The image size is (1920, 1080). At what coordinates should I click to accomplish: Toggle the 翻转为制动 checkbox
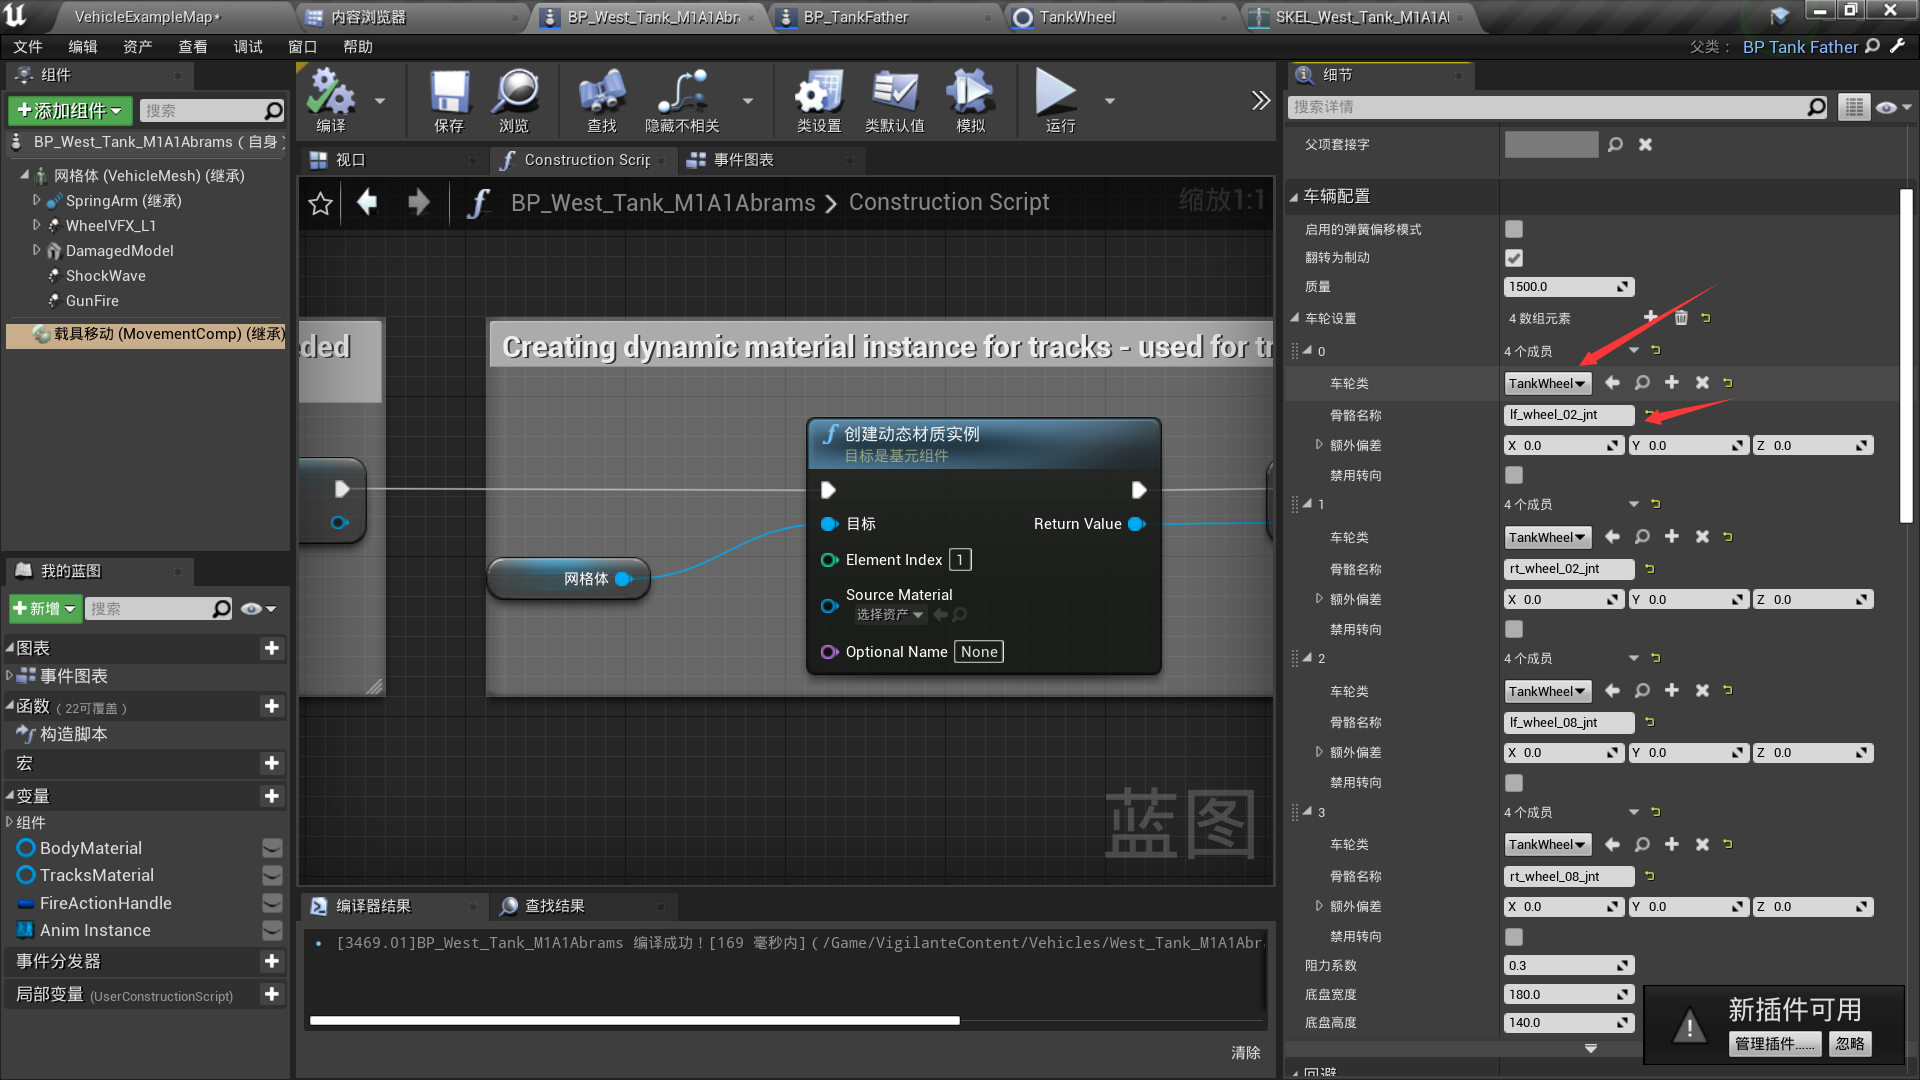(1514, 258)
